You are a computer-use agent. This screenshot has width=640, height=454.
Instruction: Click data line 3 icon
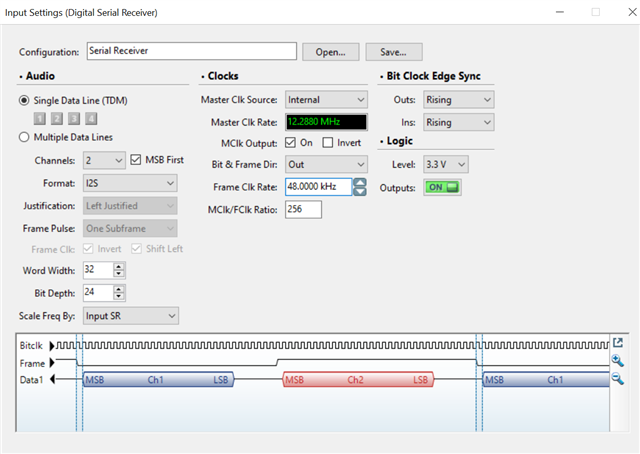coord(74,119)
